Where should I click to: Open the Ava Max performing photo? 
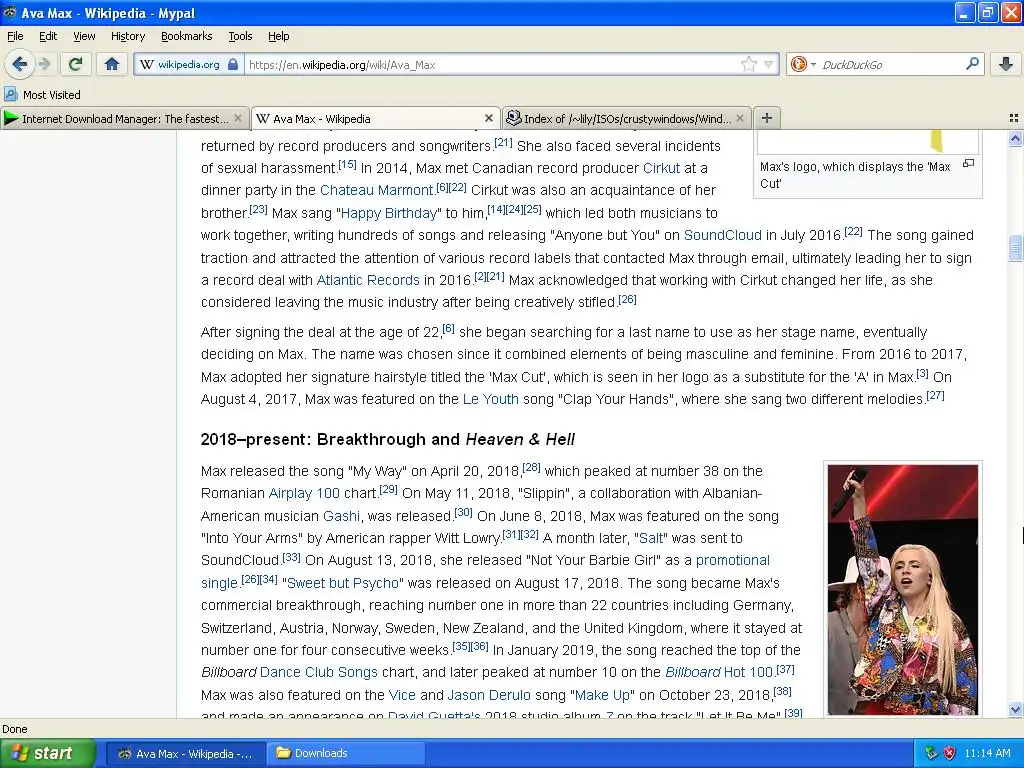click(903, 590)
